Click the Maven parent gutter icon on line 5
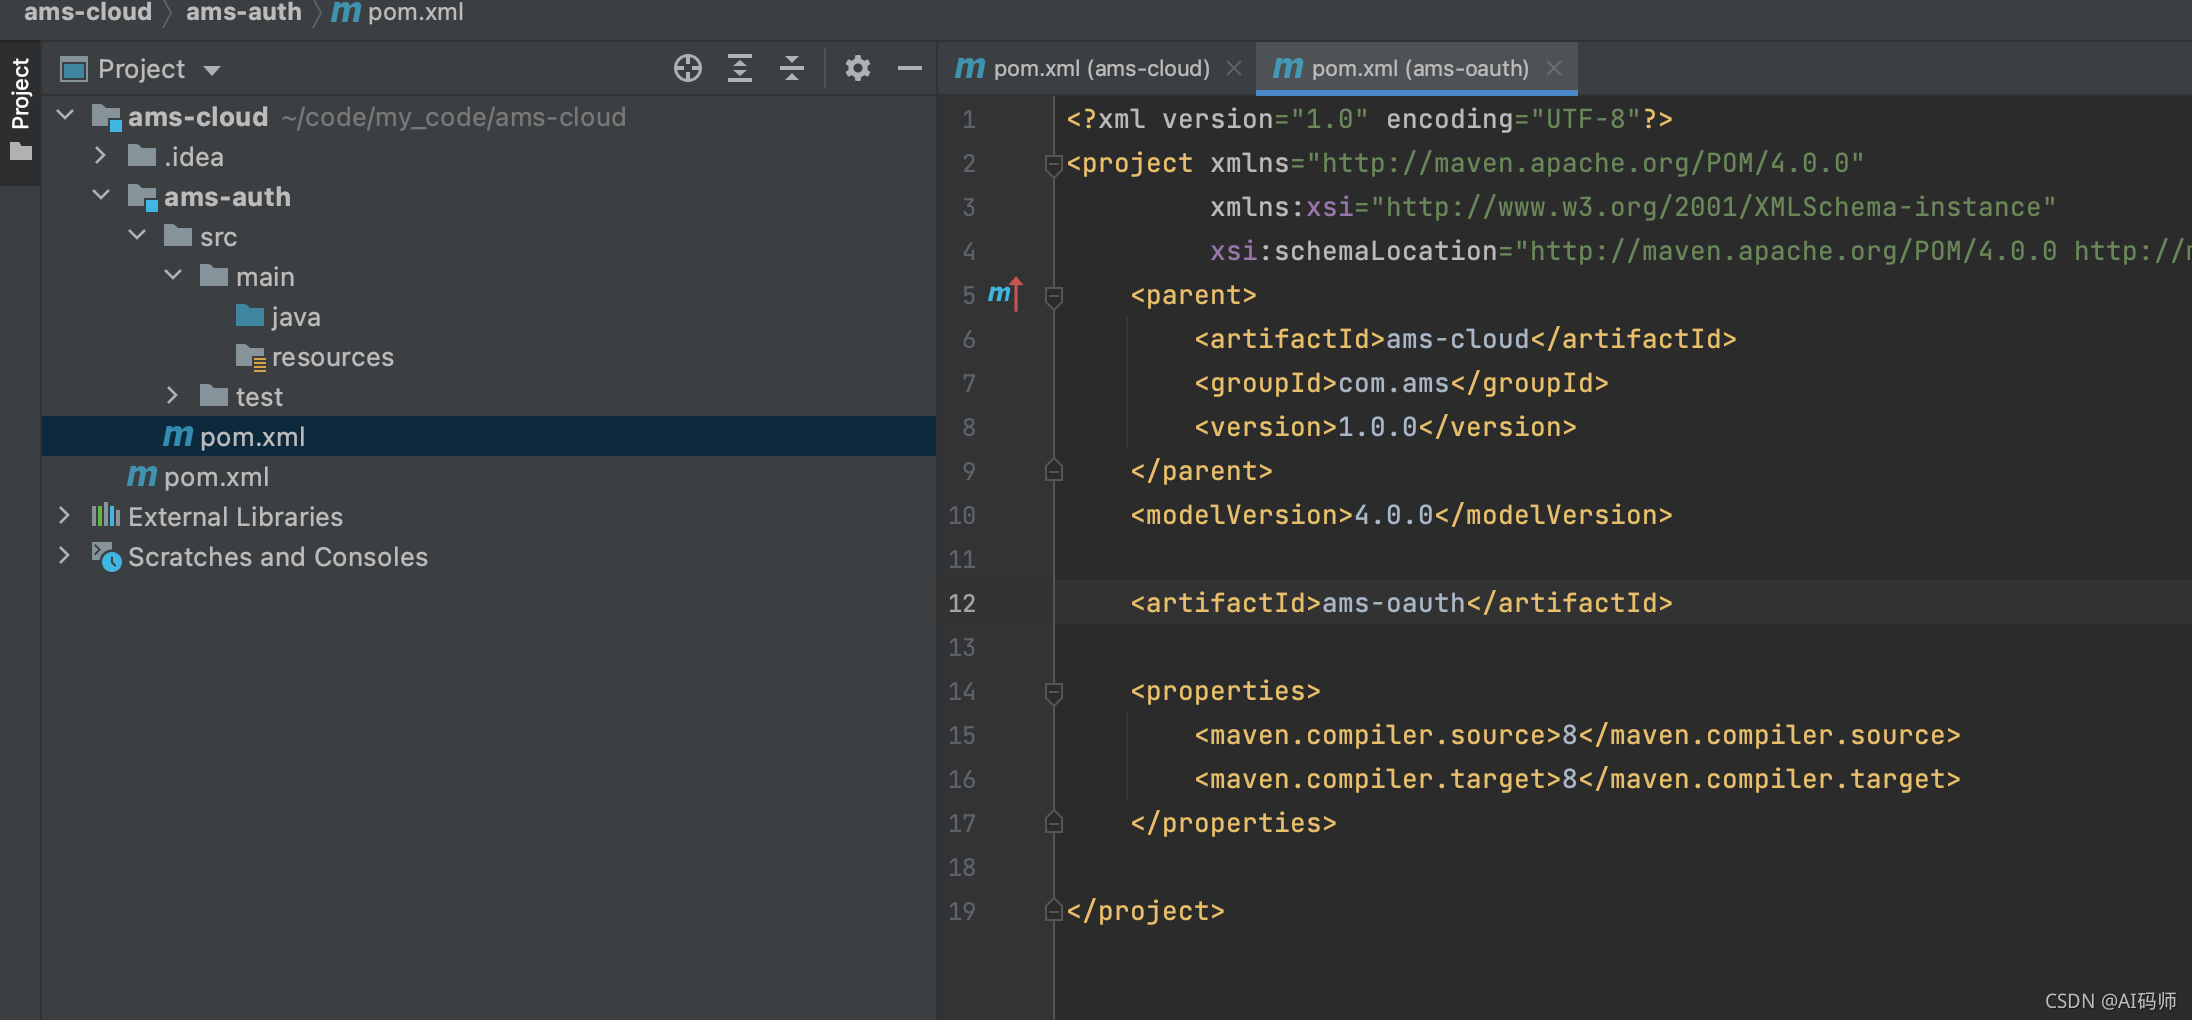 click(x=1005, y=294)
